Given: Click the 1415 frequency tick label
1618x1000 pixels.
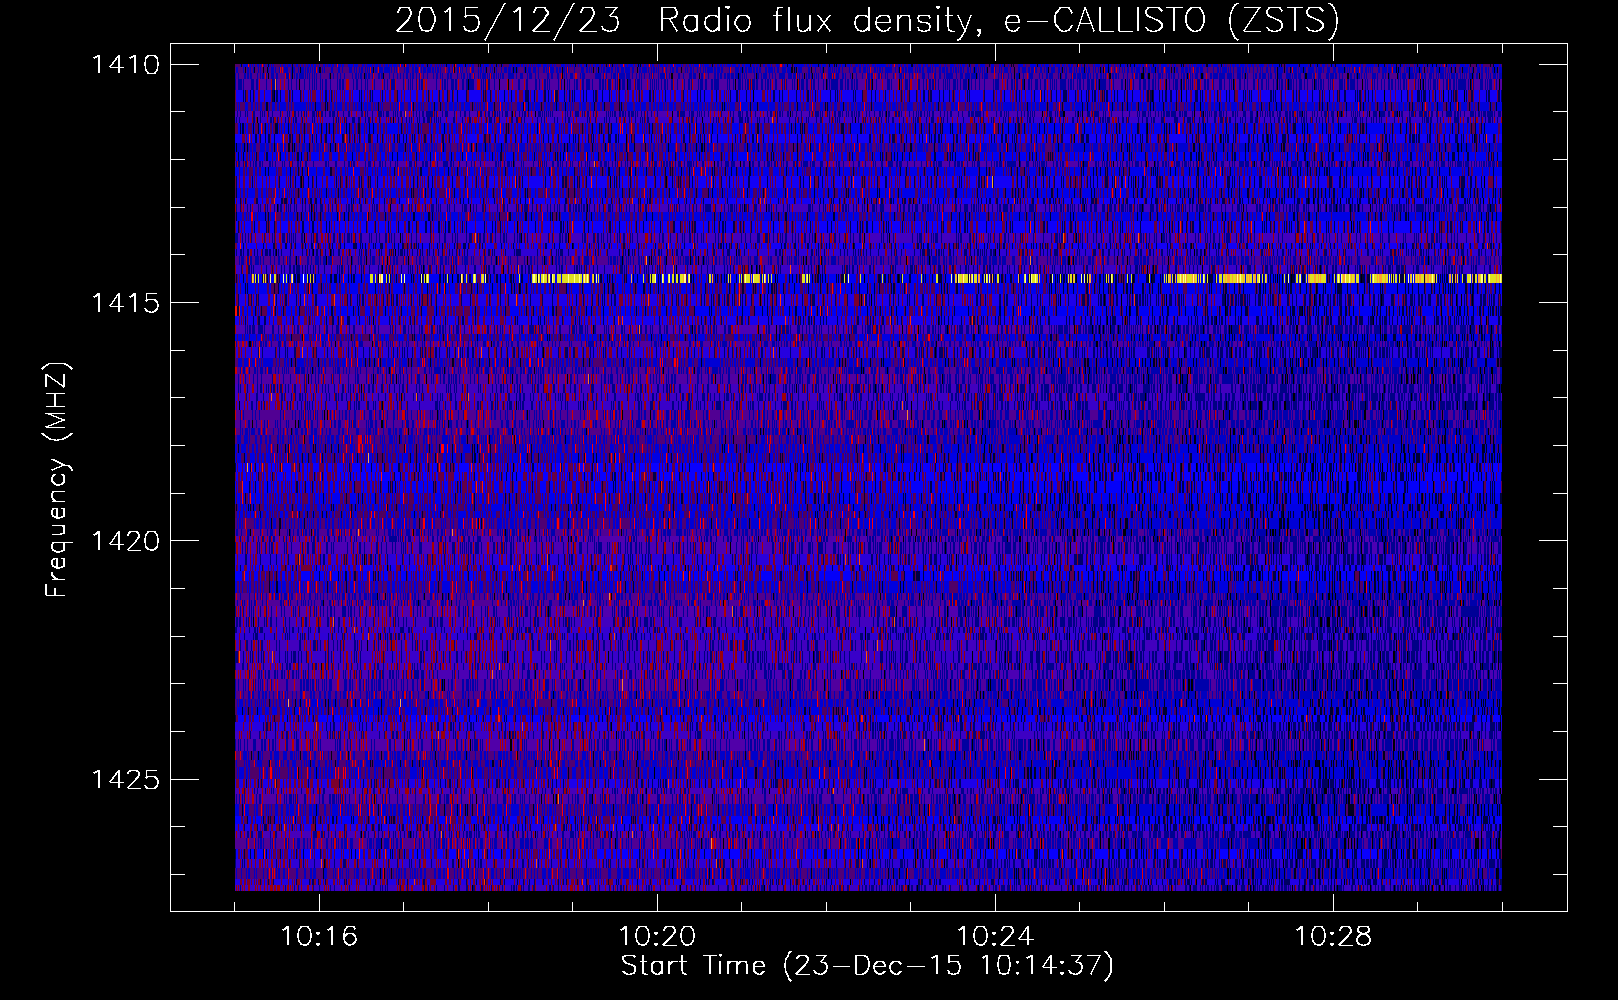Looking at the screenshot, I should coord(125,303).
